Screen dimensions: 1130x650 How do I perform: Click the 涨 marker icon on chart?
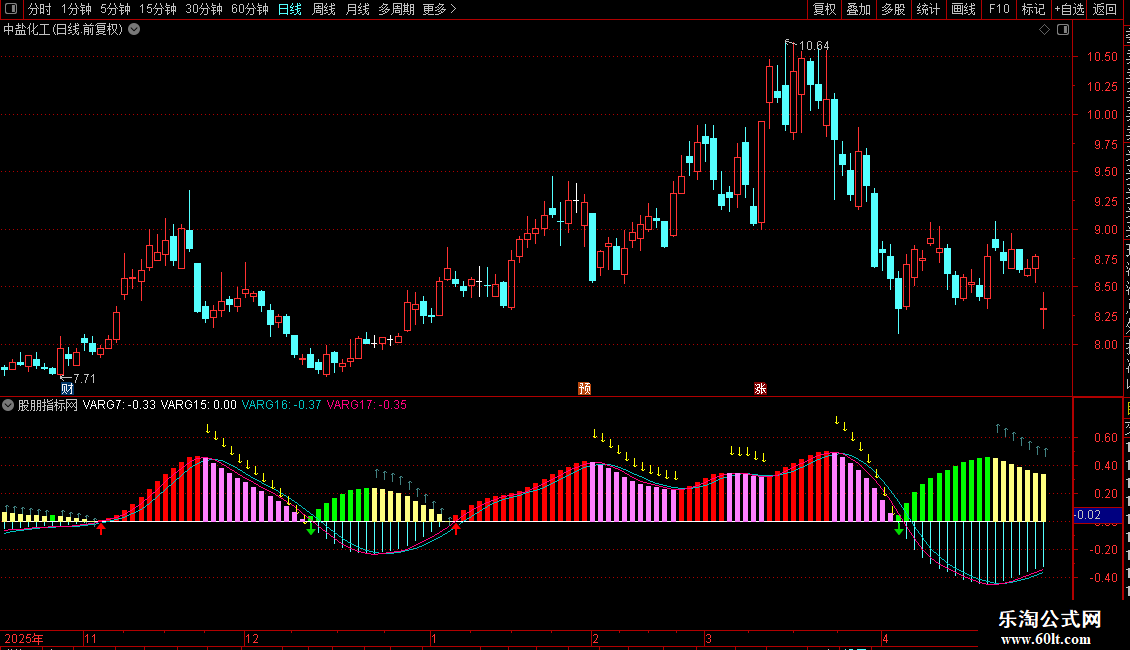pyautogui.click(x=760, y=388)
